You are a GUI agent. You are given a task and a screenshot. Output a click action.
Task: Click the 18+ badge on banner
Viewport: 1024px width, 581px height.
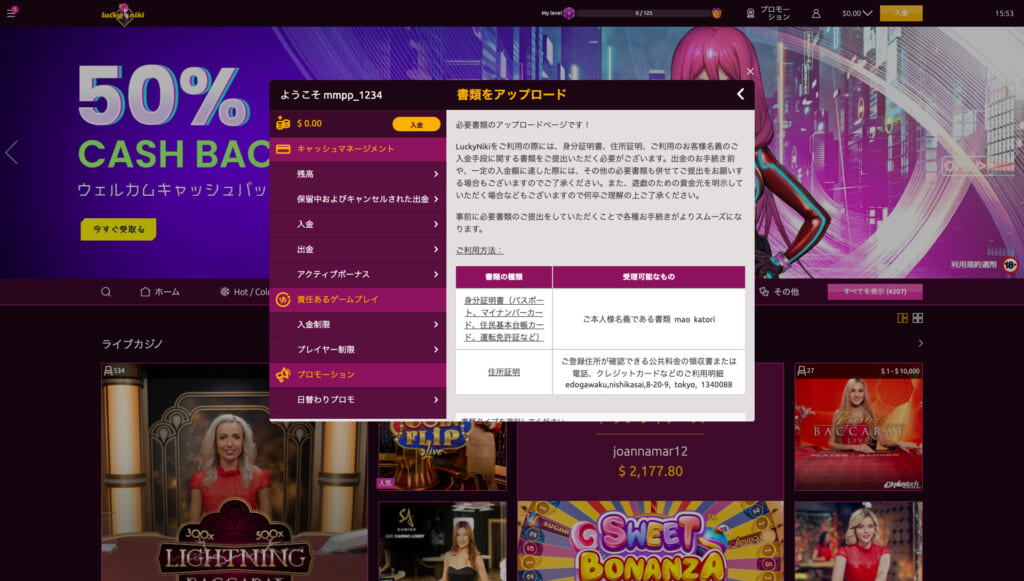point(1010,265)
